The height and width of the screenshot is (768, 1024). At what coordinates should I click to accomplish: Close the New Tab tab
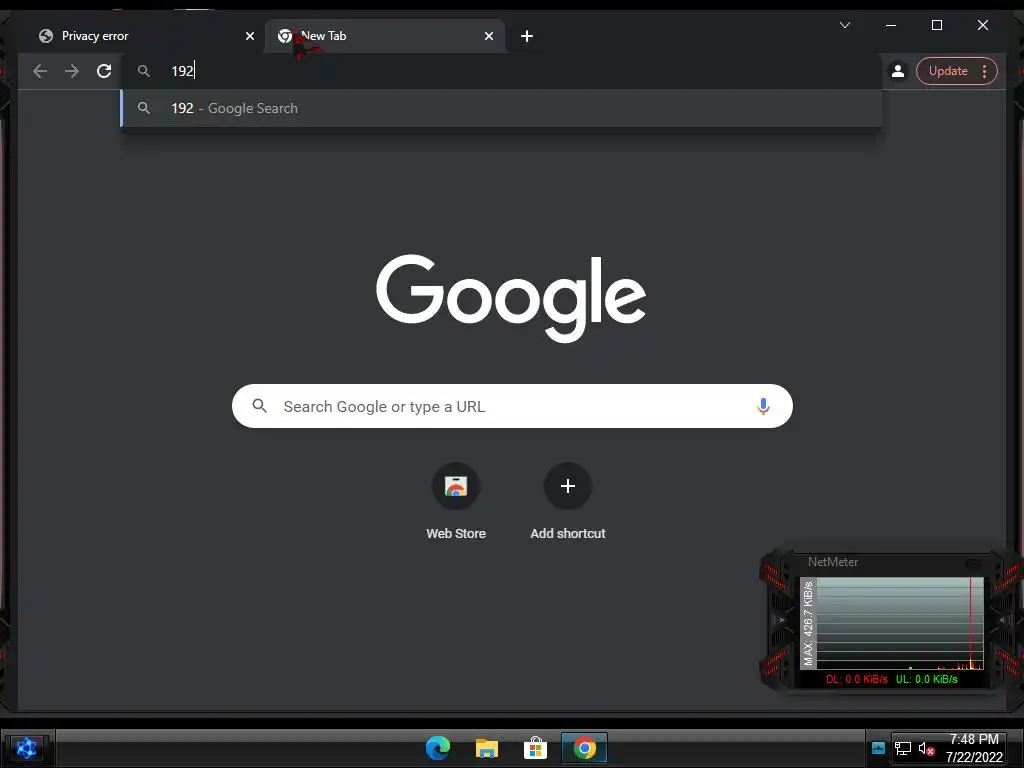488,36
